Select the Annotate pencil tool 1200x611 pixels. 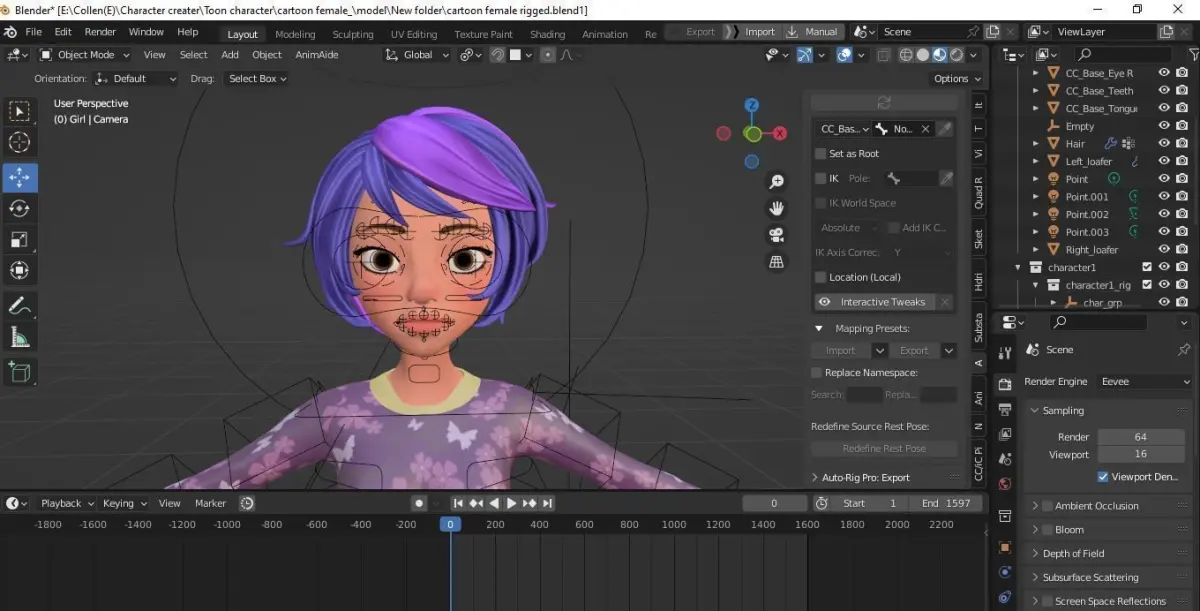pos(20,306)
